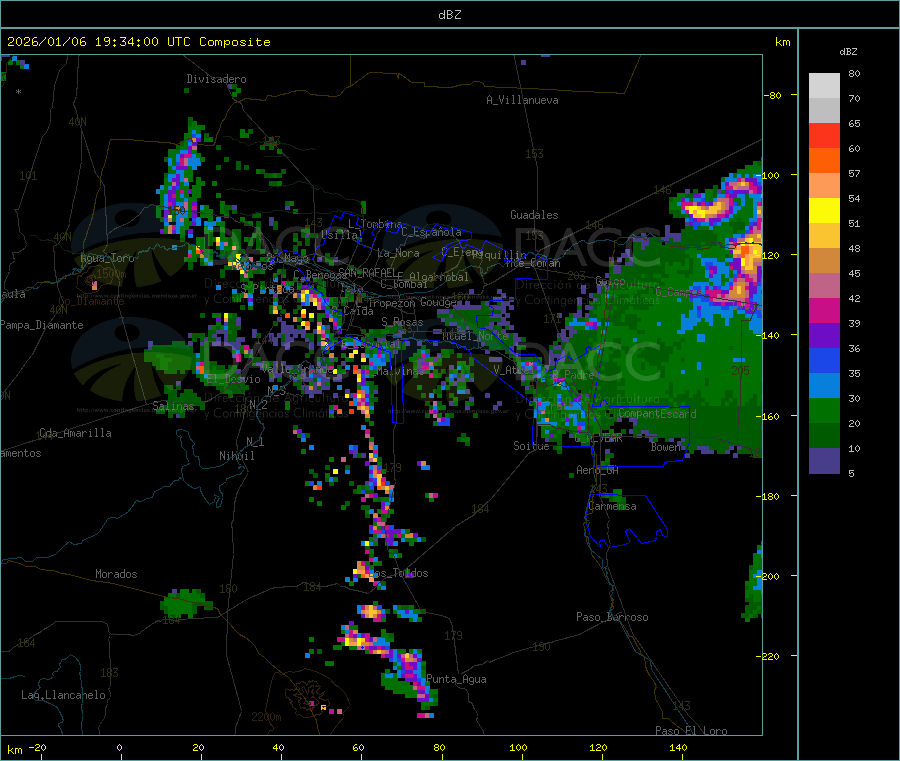Click the Paso_Barroso map label
900x761 pixels.
click(612, 617)
